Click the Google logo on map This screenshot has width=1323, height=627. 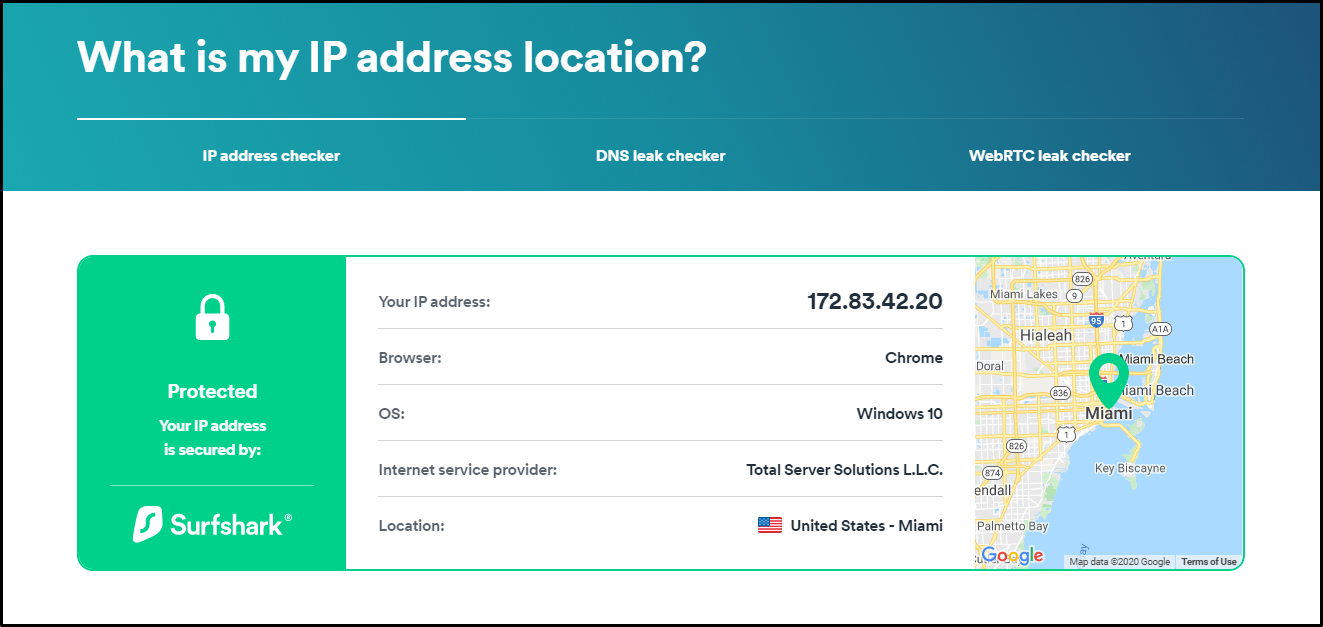[1012, 556]
